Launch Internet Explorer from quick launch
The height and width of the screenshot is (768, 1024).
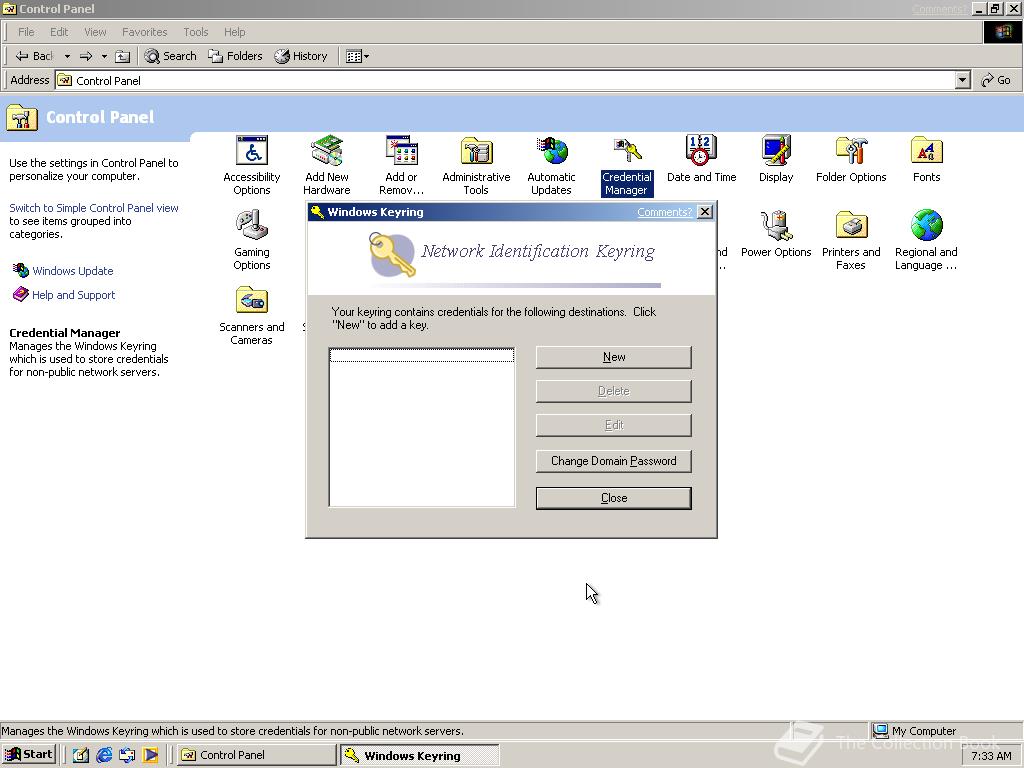(104, 755)
